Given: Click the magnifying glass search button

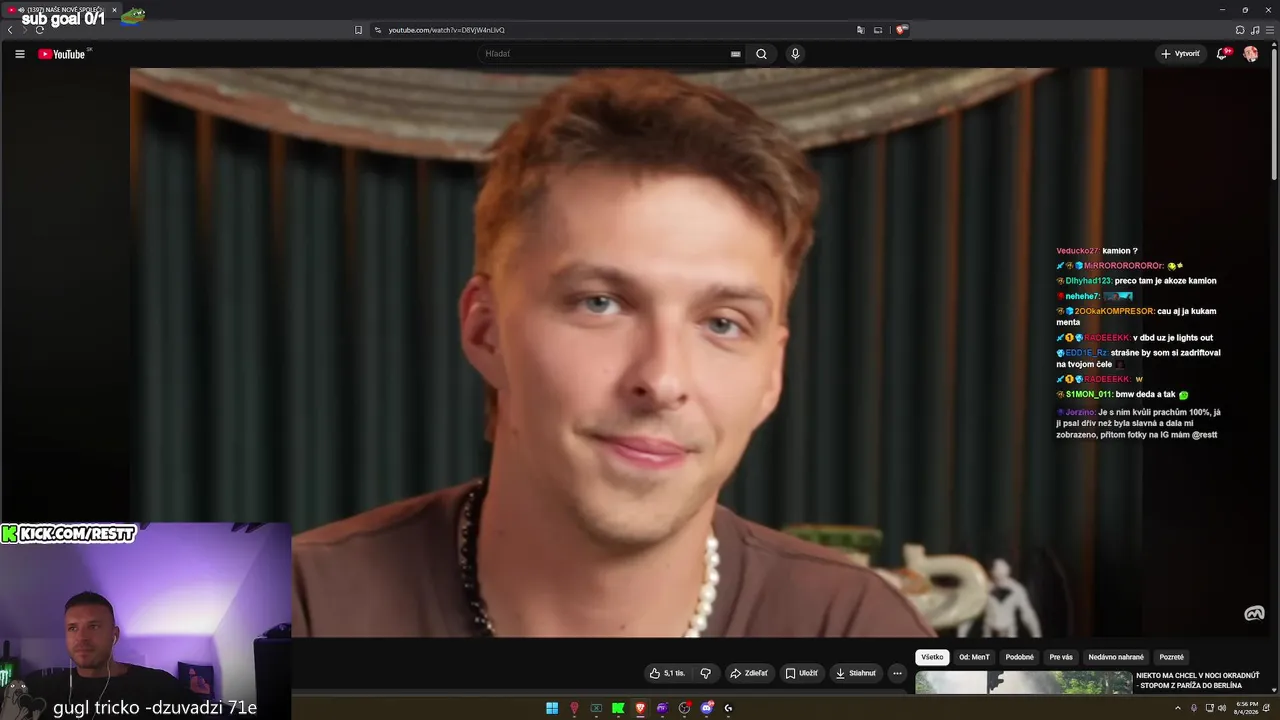Looking at the screenshot, I should click(x=761, y=54).
